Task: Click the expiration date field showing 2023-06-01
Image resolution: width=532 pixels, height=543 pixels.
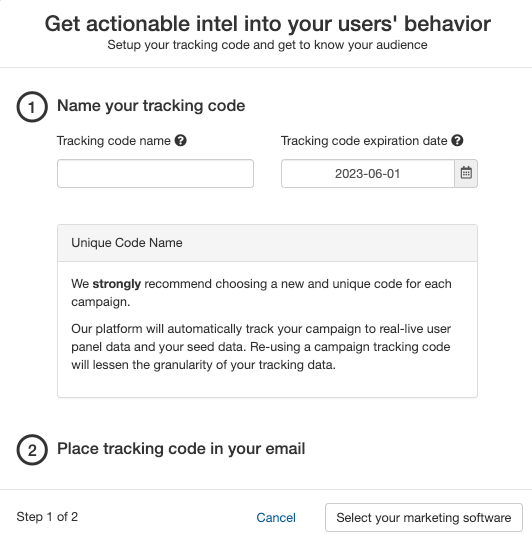Action: [368, 173]
